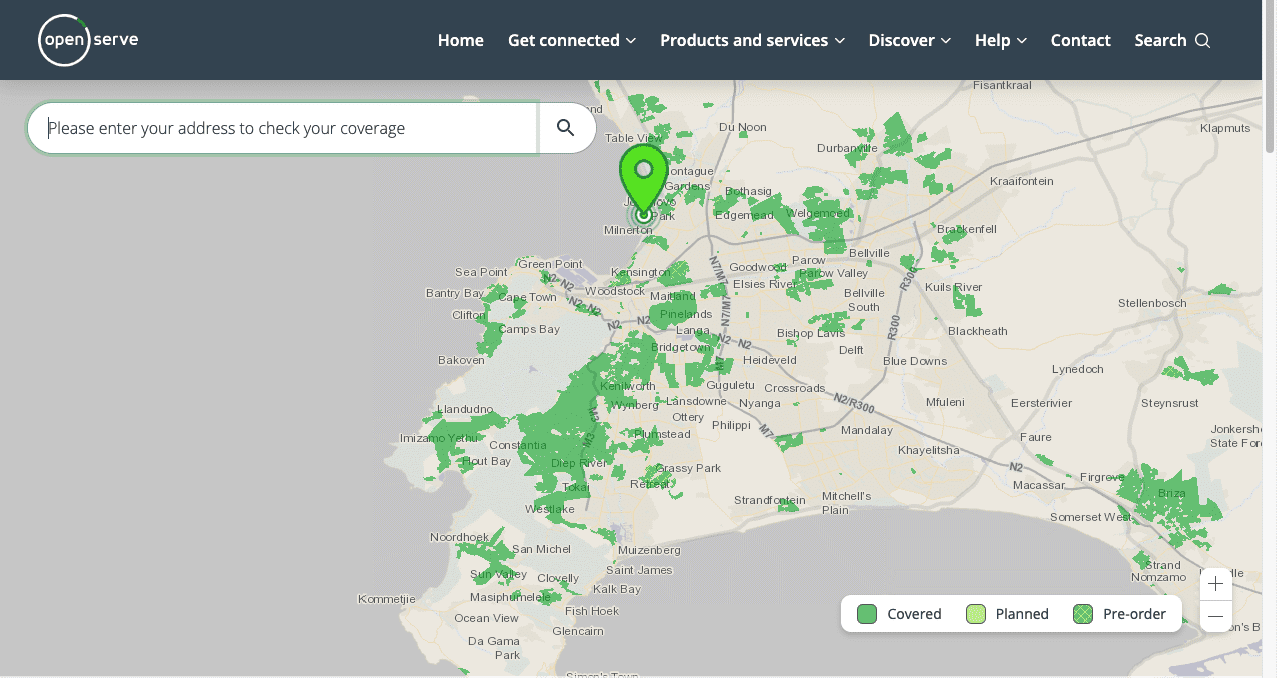Select Home in the navigation bar
The height and width of the screenshot is (678, 1277).
tap(460, 40)
